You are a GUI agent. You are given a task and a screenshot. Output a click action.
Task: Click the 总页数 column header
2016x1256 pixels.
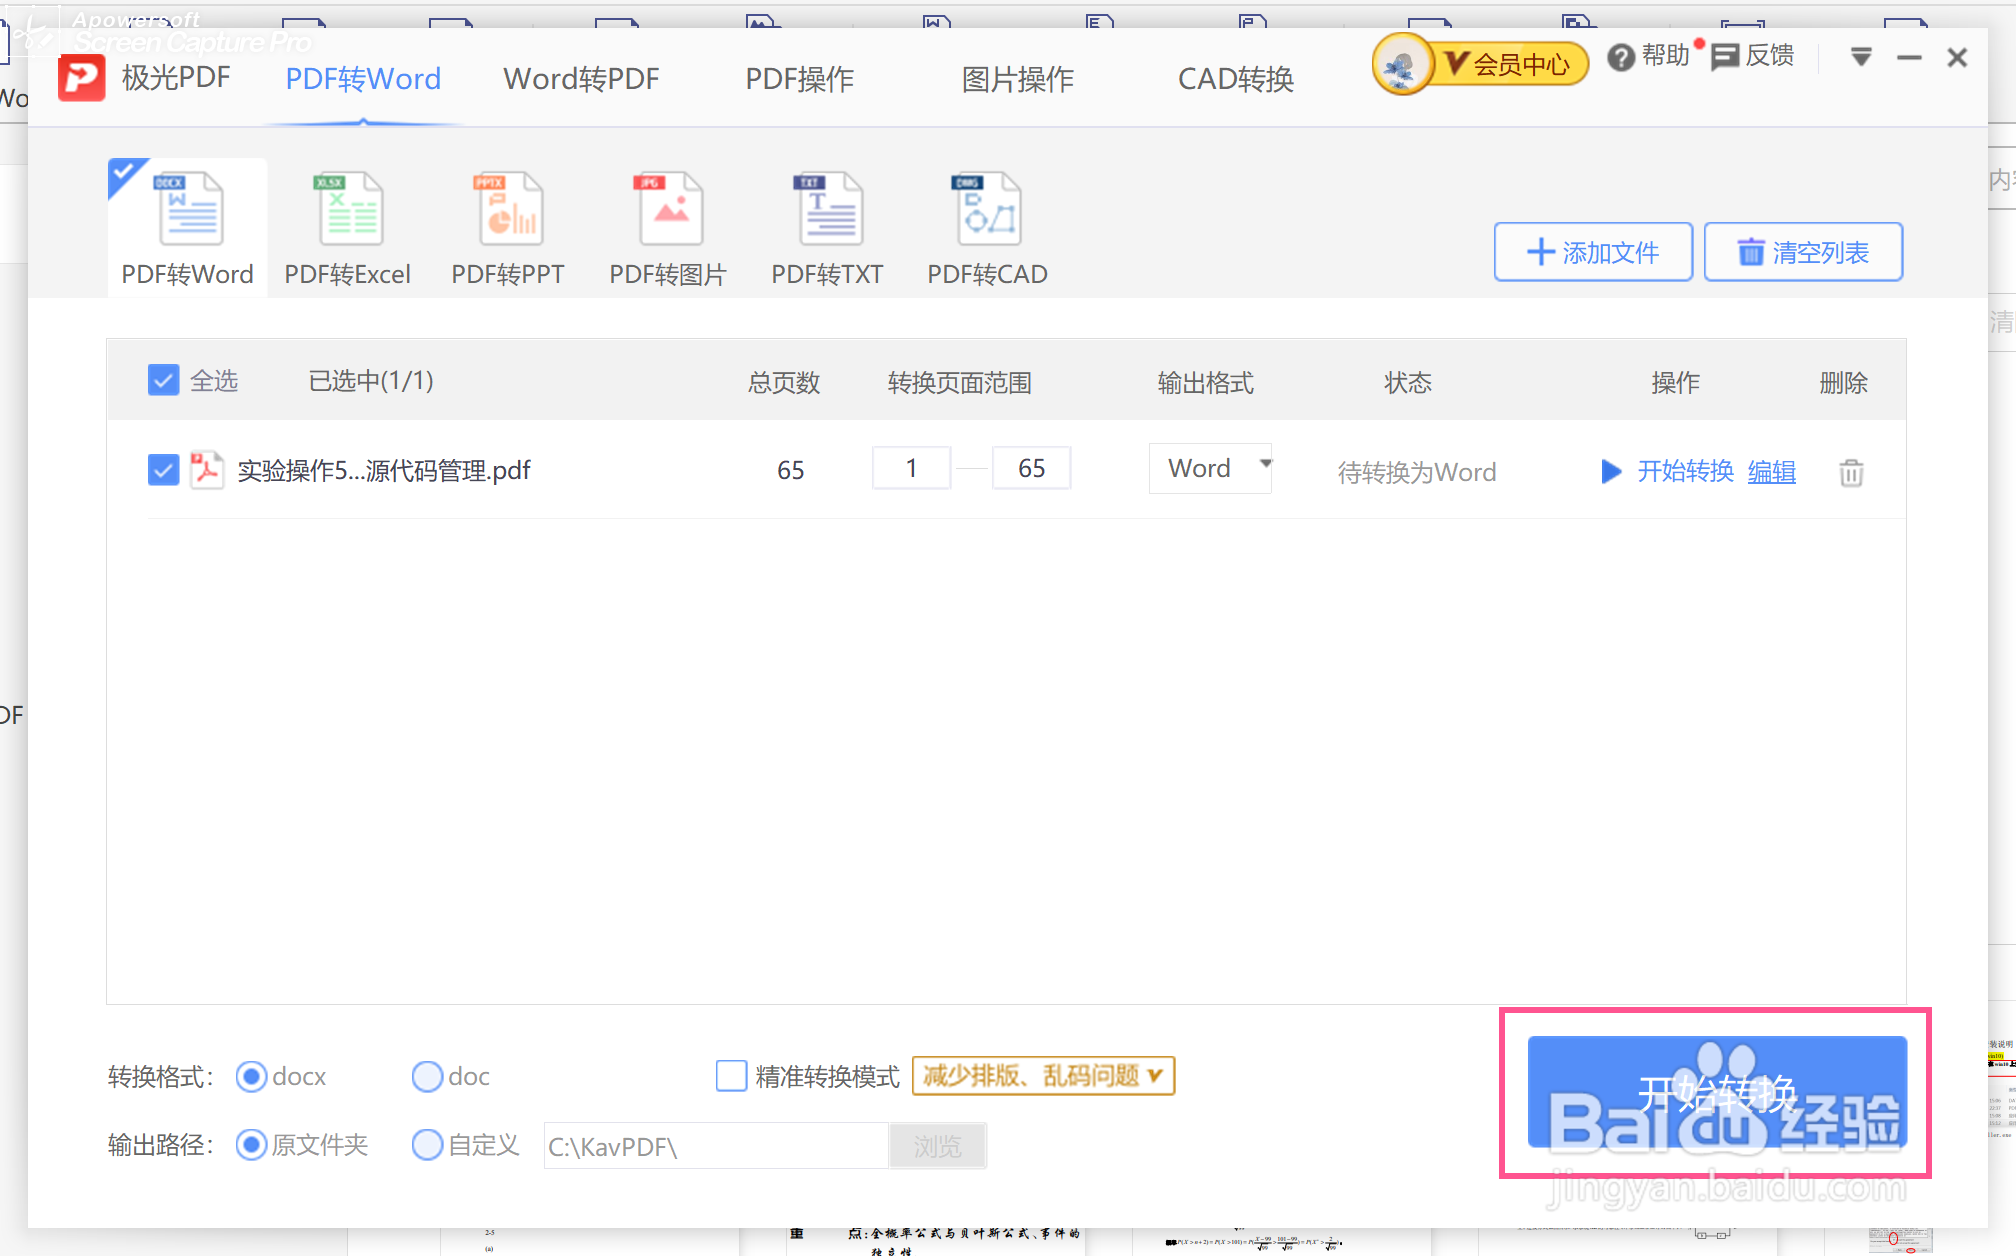coord(784,382)
